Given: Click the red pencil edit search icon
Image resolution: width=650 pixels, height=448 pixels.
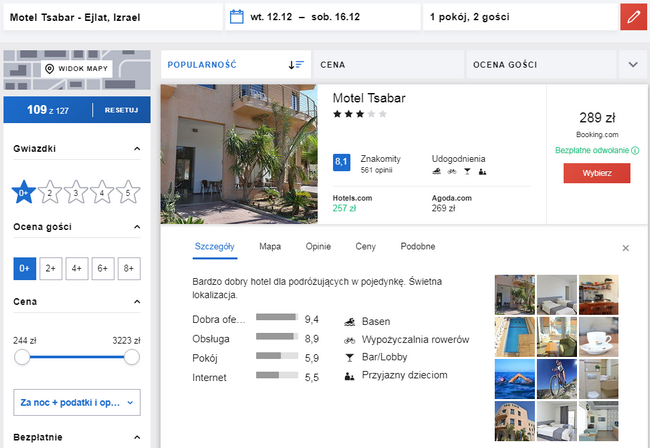Looking at the screenshot, I should 632,17.
